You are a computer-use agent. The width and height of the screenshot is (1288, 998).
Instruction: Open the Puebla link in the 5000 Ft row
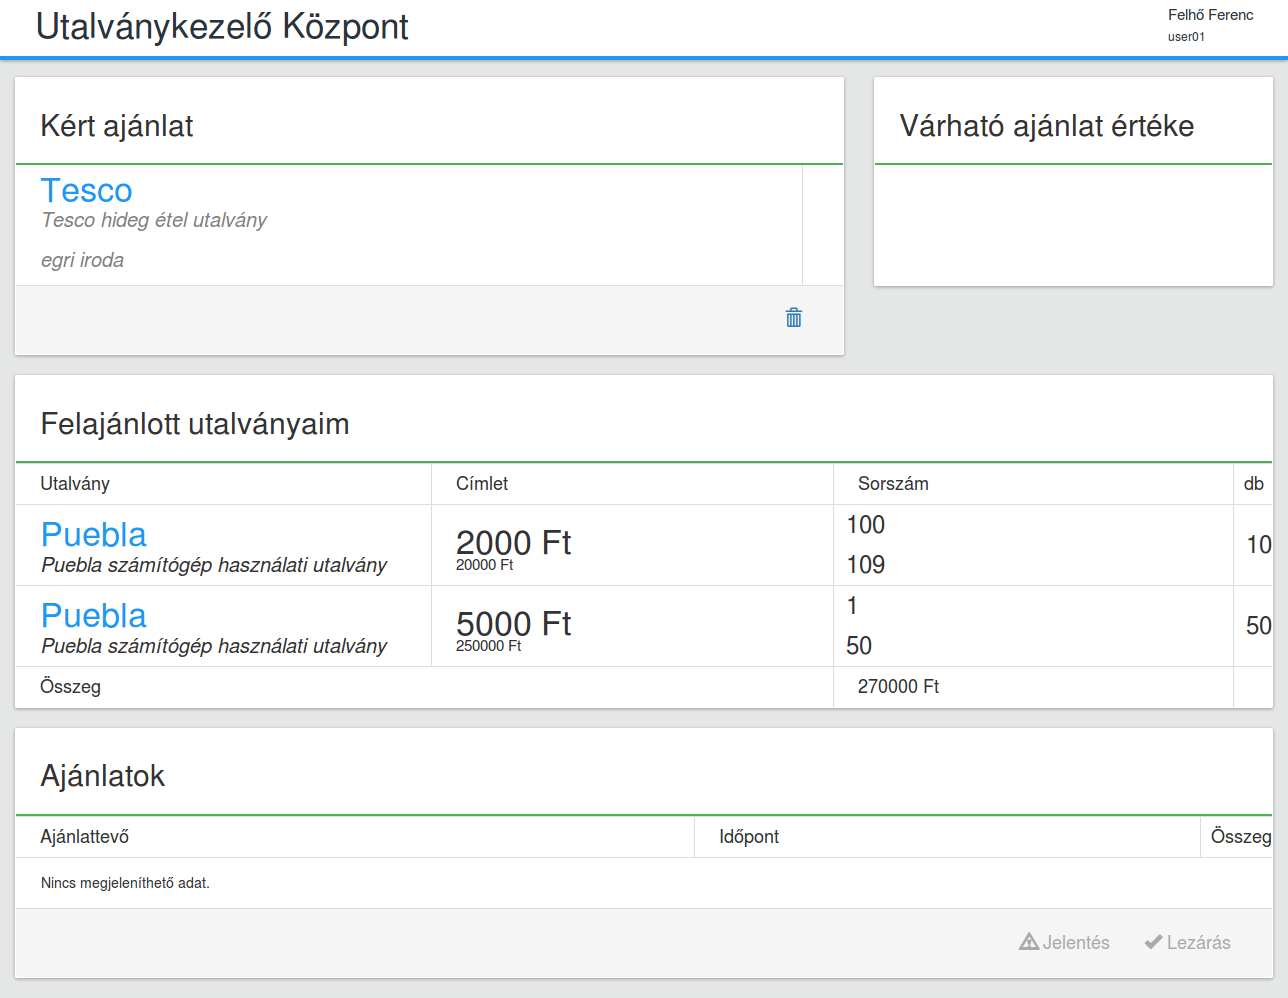click(x=93, y=615)
